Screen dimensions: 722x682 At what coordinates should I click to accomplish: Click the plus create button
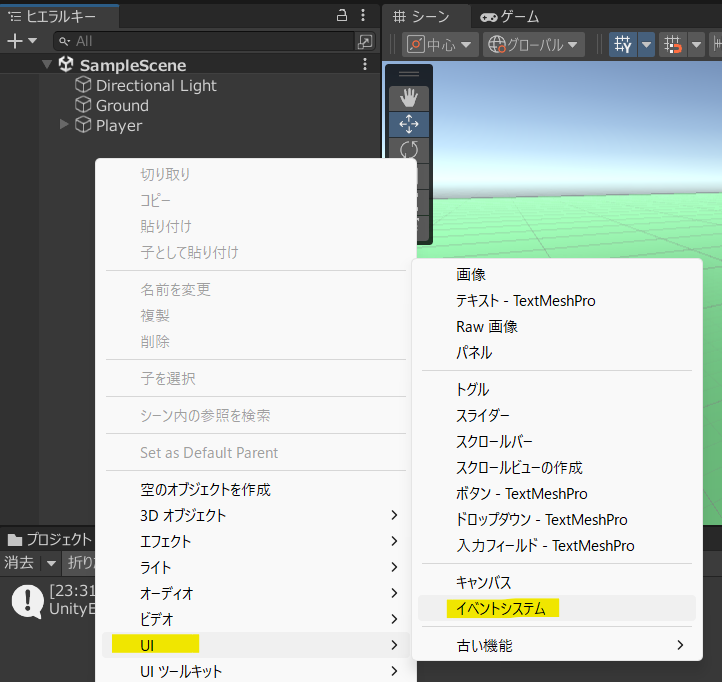click(x=15, y=41)
